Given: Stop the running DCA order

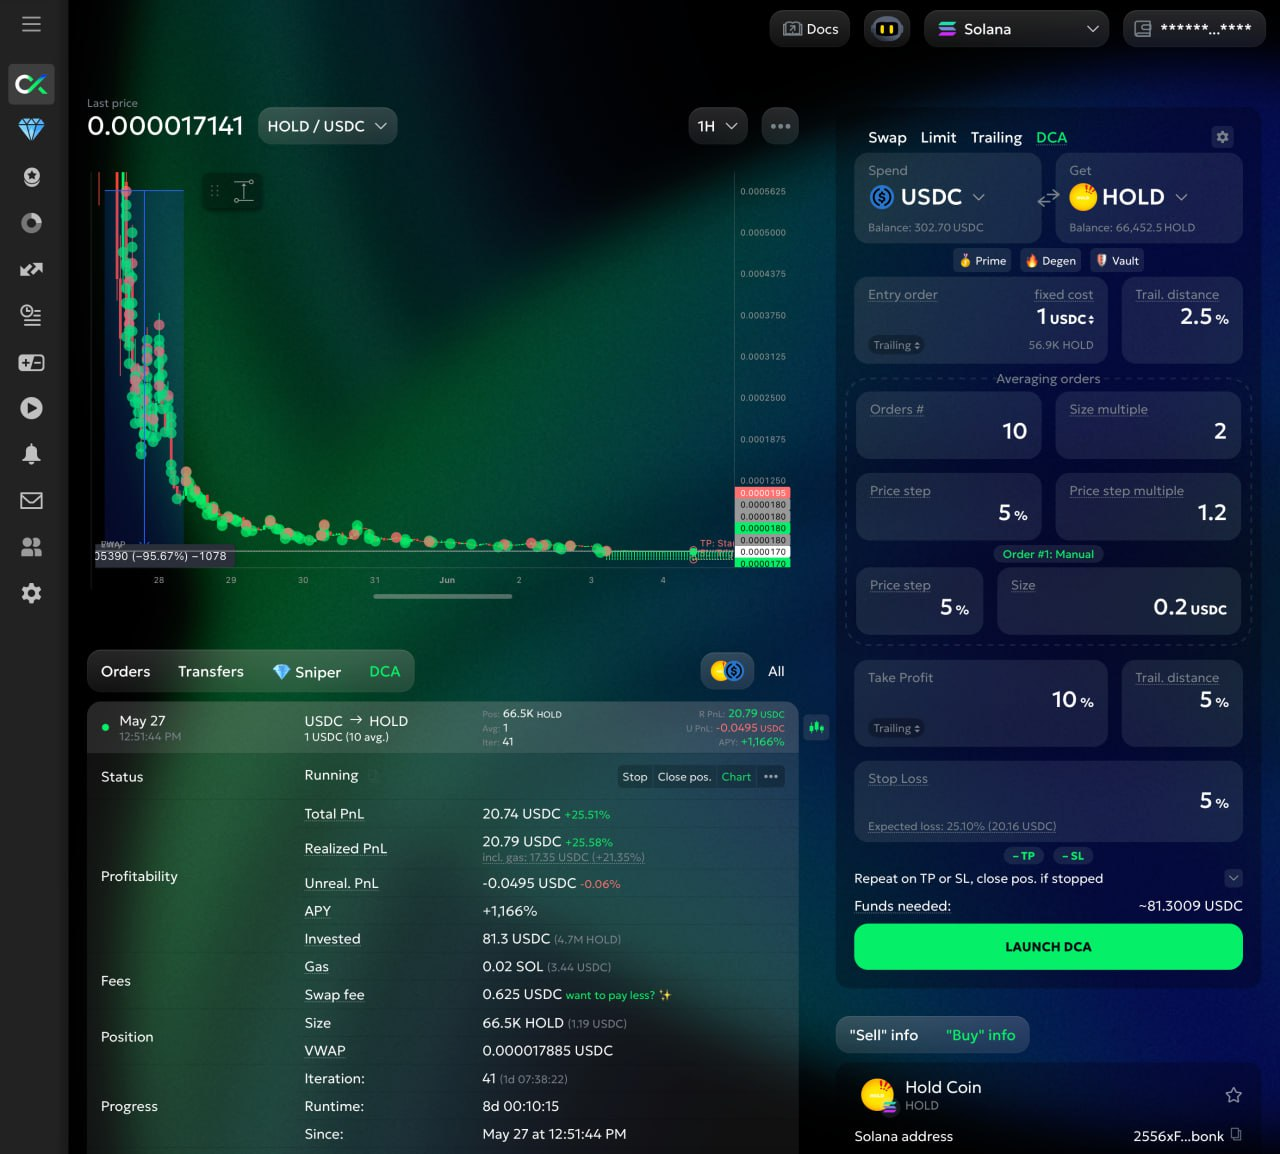Looking at the screenshot, I should click(x=634, y=777).
